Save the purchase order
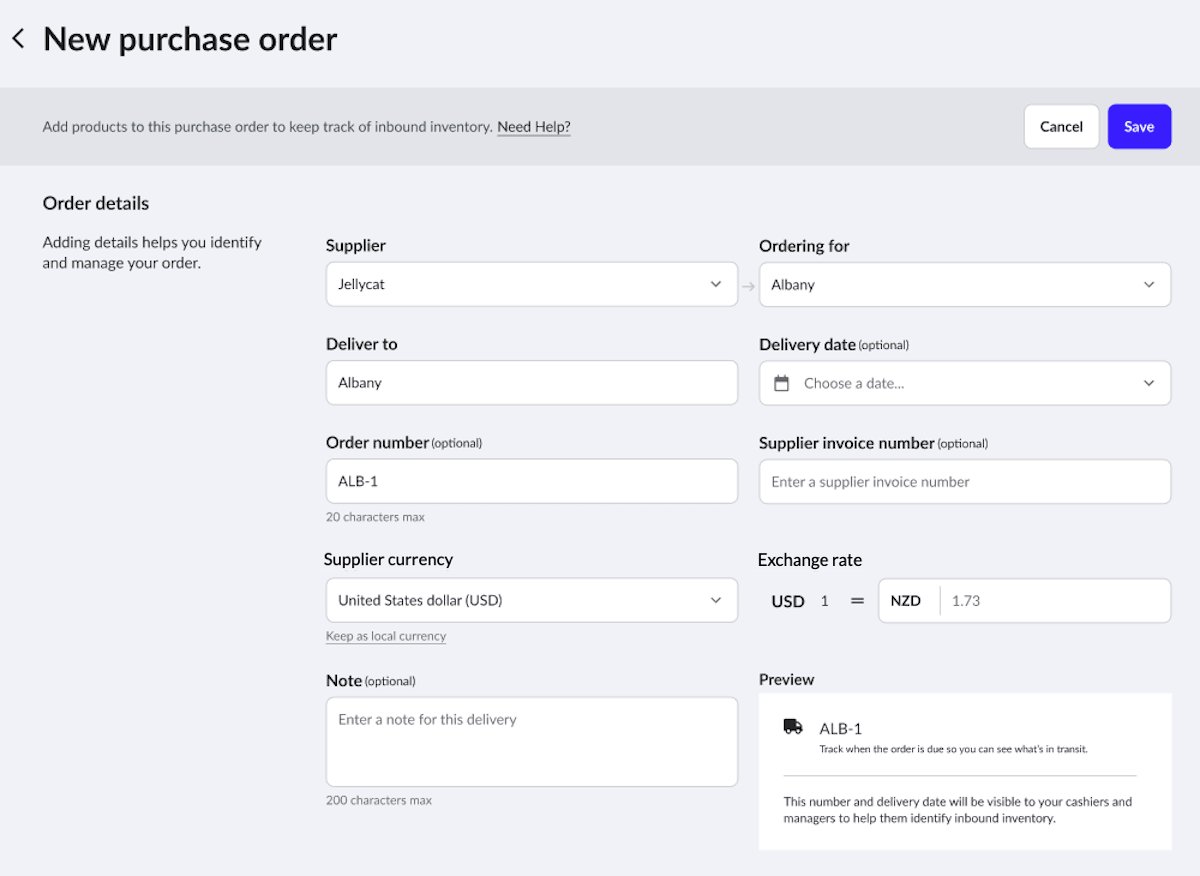The height and width of the screenshot is (876, 1200). coord(1139,127)
